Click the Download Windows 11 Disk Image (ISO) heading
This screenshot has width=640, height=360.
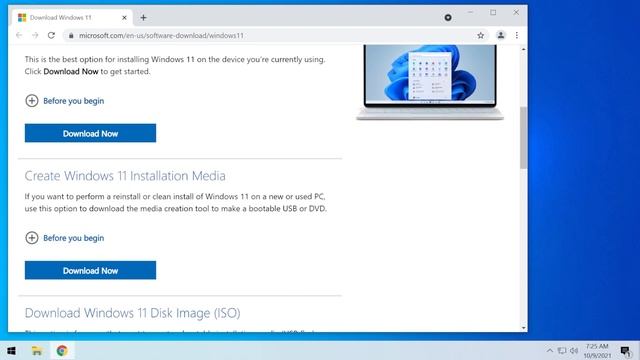[x=132, y=313]
